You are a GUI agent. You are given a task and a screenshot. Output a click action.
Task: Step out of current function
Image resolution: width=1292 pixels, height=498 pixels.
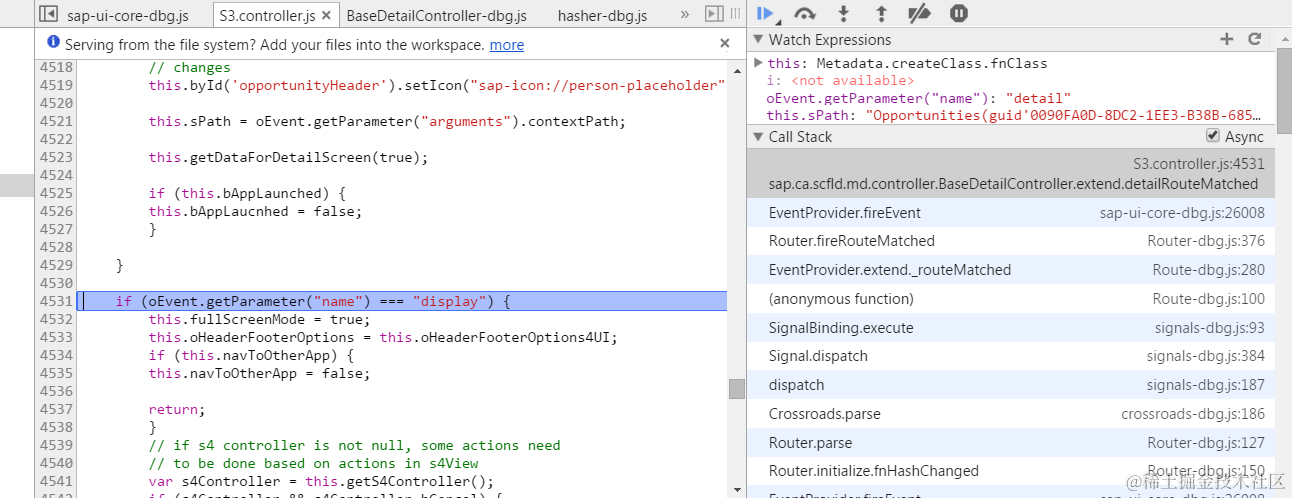click(x=881, y=13)
